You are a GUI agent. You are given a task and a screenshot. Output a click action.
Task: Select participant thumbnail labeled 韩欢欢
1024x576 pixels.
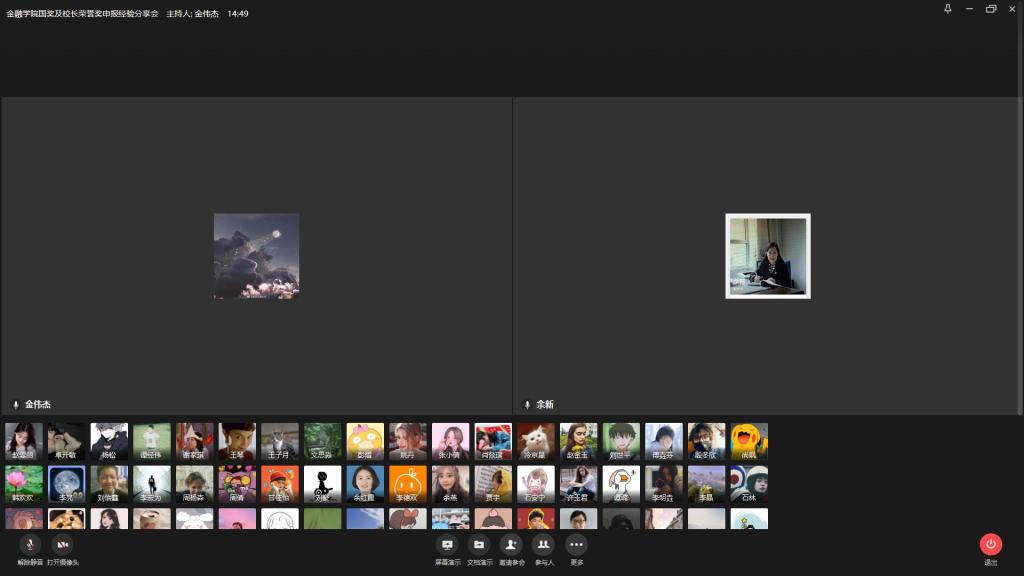[23, 484]
